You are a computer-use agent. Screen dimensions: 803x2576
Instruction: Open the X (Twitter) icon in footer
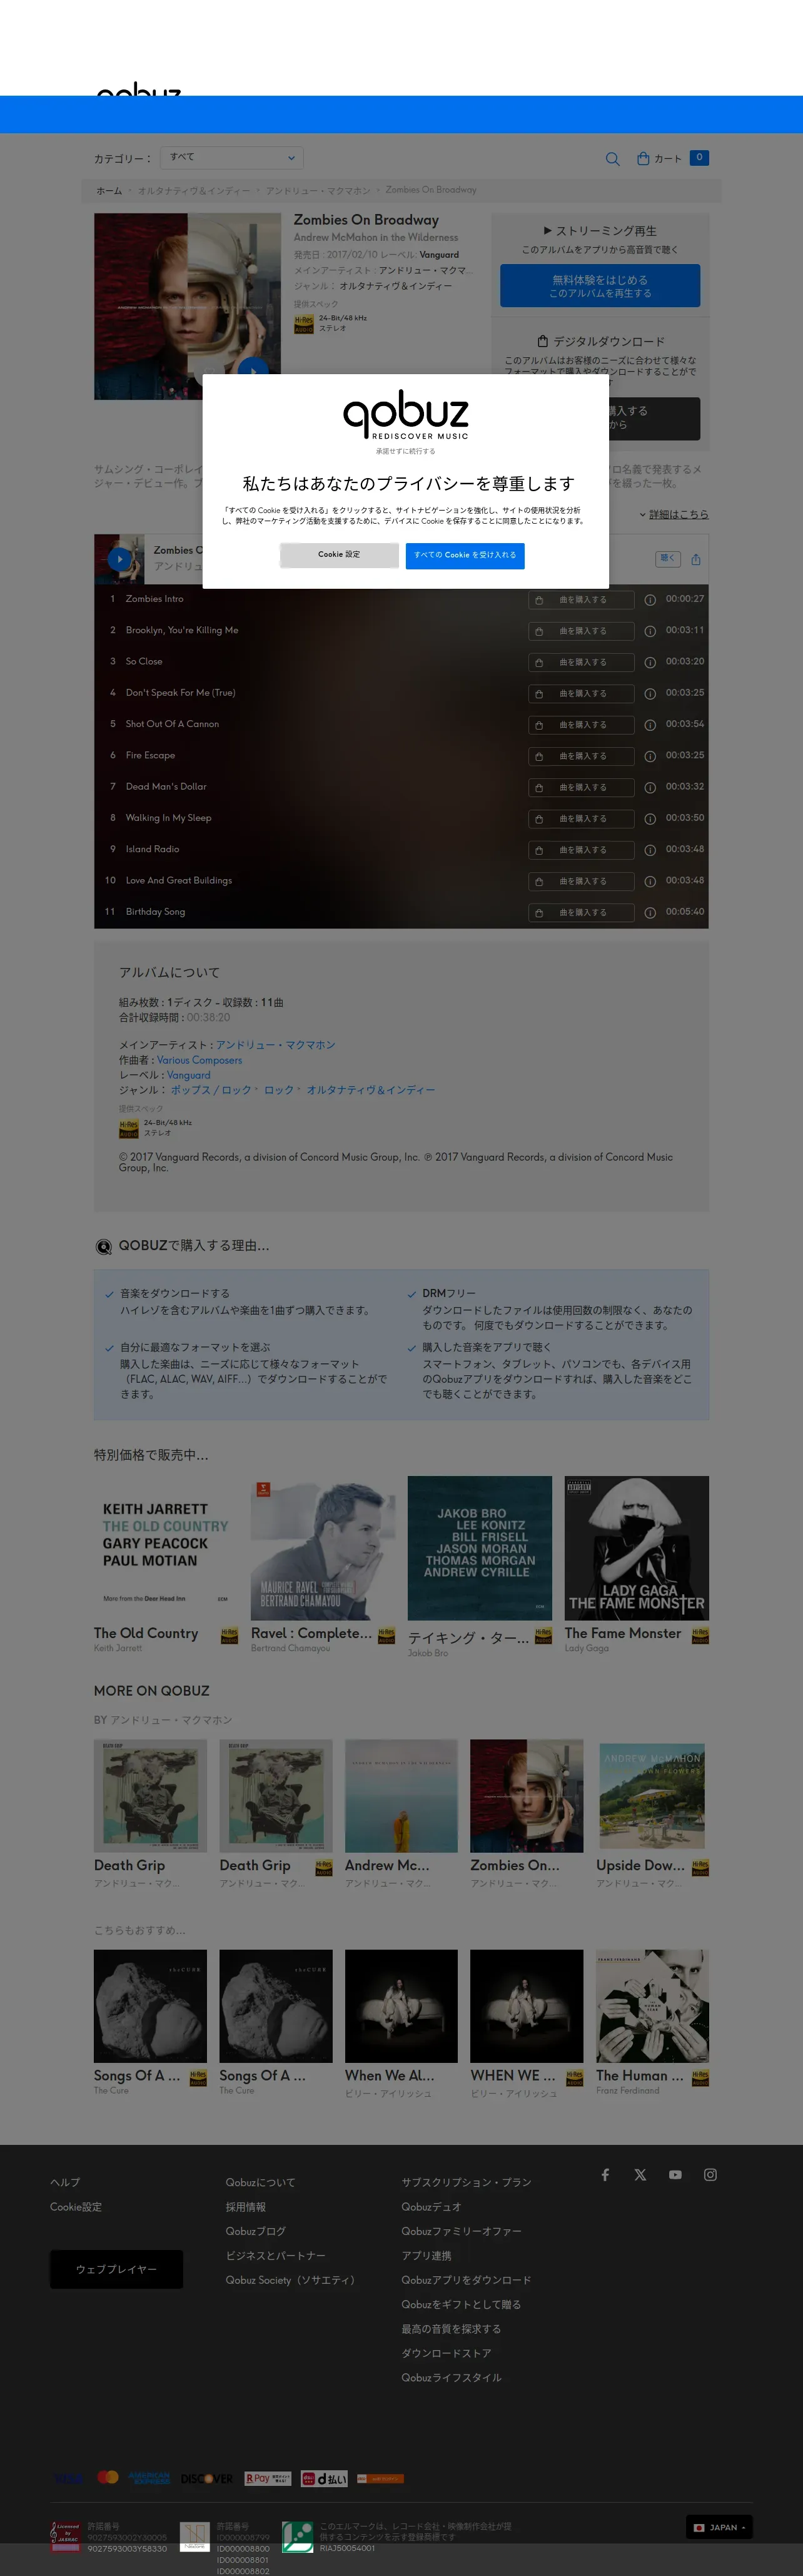pyautogui.click(x=640, y=2175)
